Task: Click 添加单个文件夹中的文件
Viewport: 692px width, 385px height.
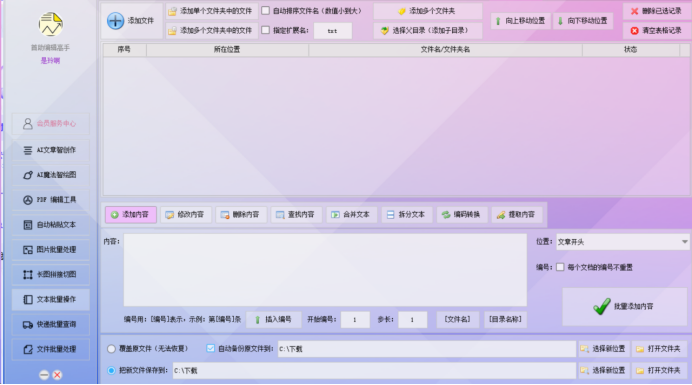Action: pos(211,11)
